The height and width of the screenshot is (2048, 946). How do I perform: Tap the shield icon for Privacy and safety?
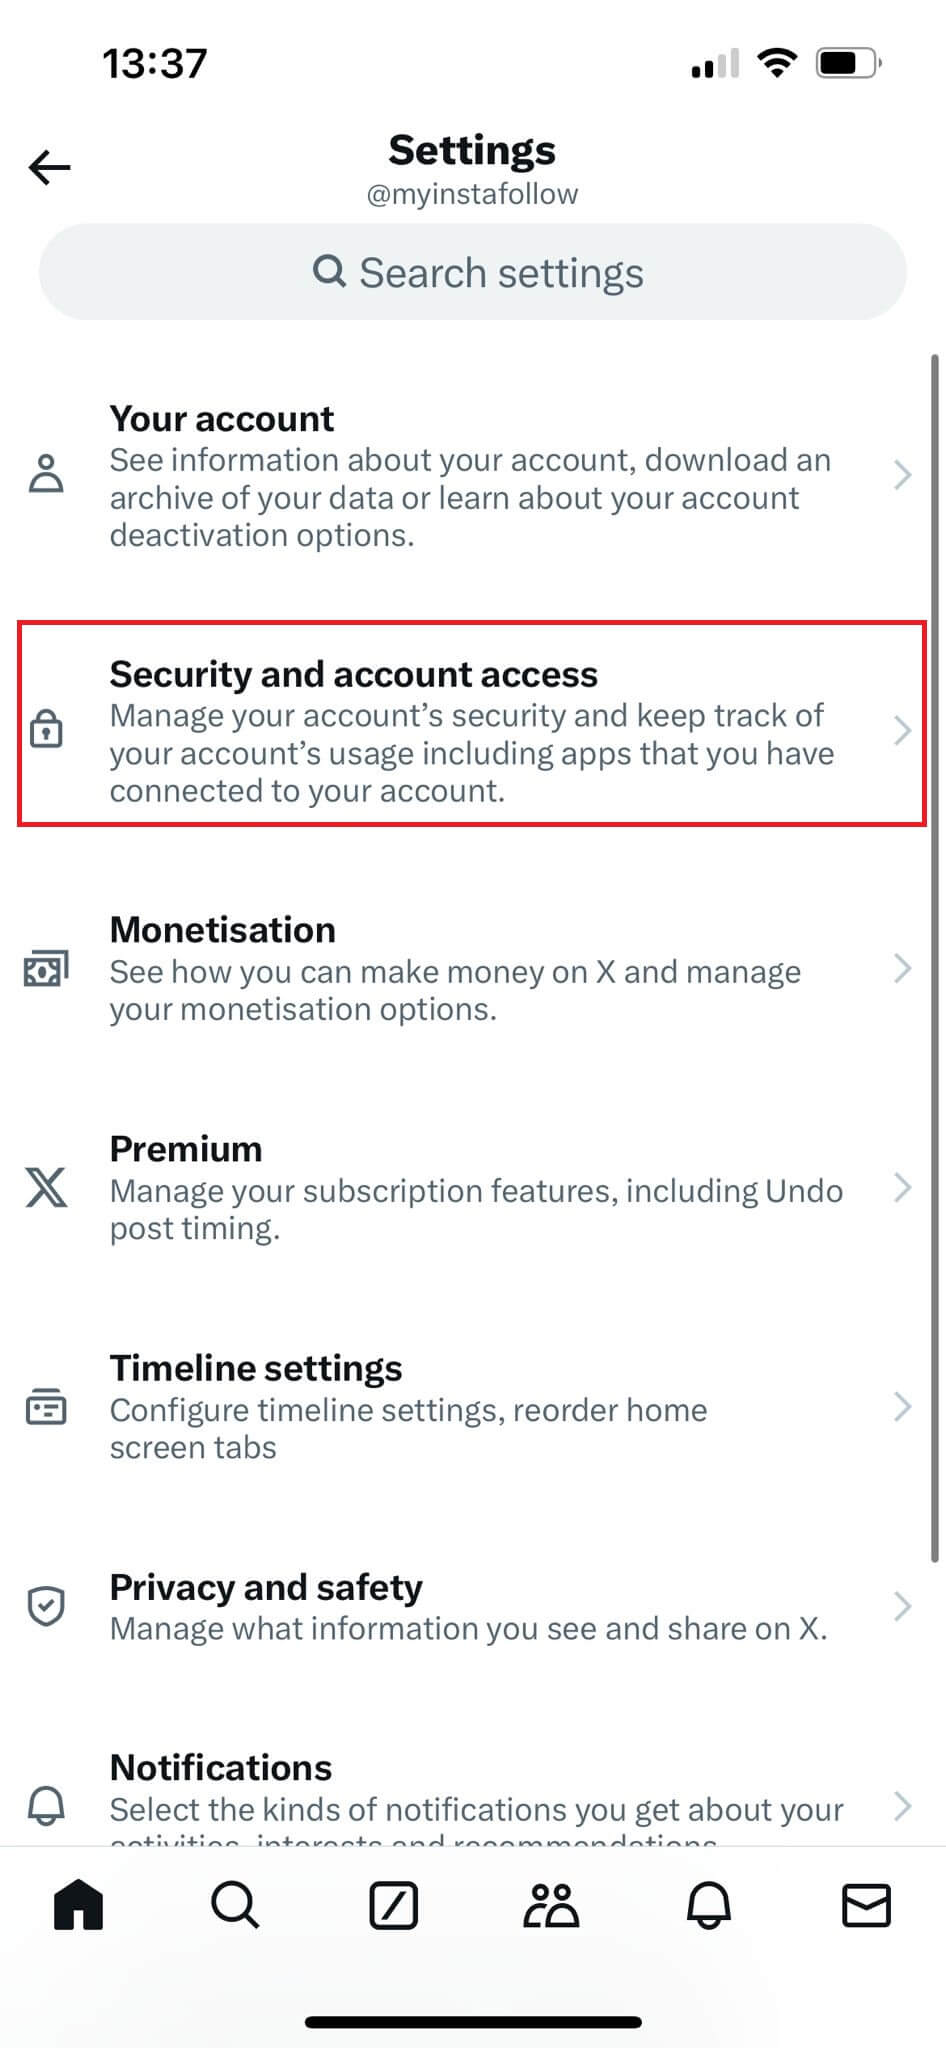[45, 1605]
